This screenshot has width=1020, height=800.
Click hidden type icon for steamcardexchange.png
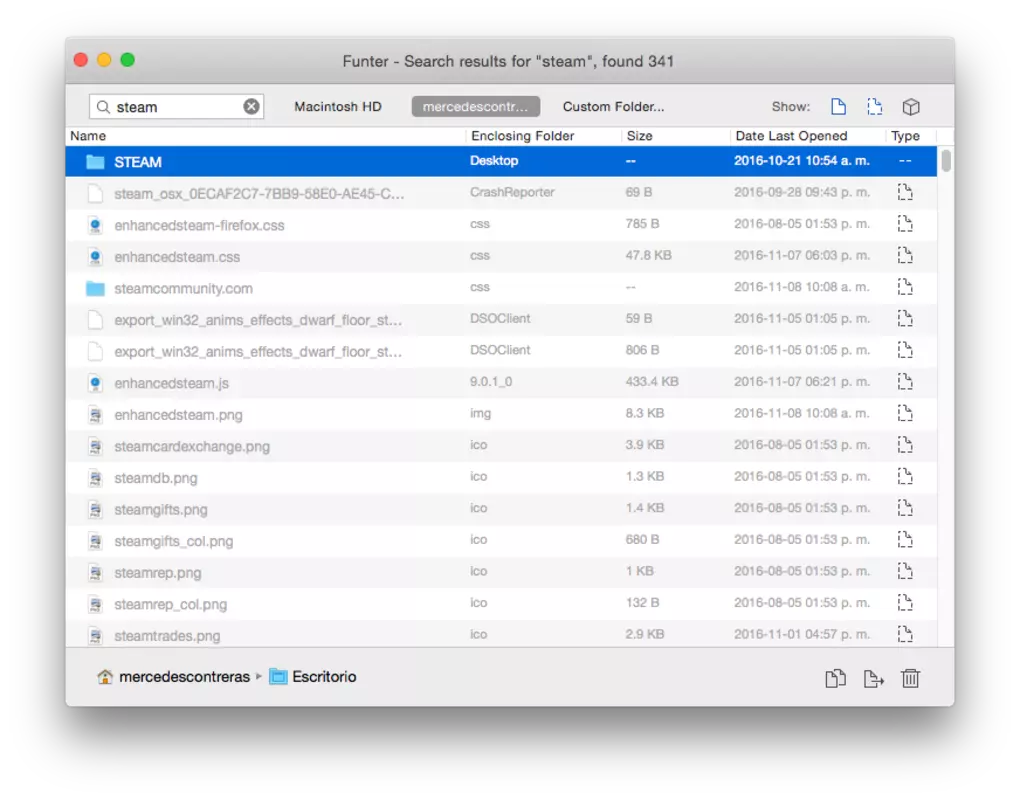(905, 445)
